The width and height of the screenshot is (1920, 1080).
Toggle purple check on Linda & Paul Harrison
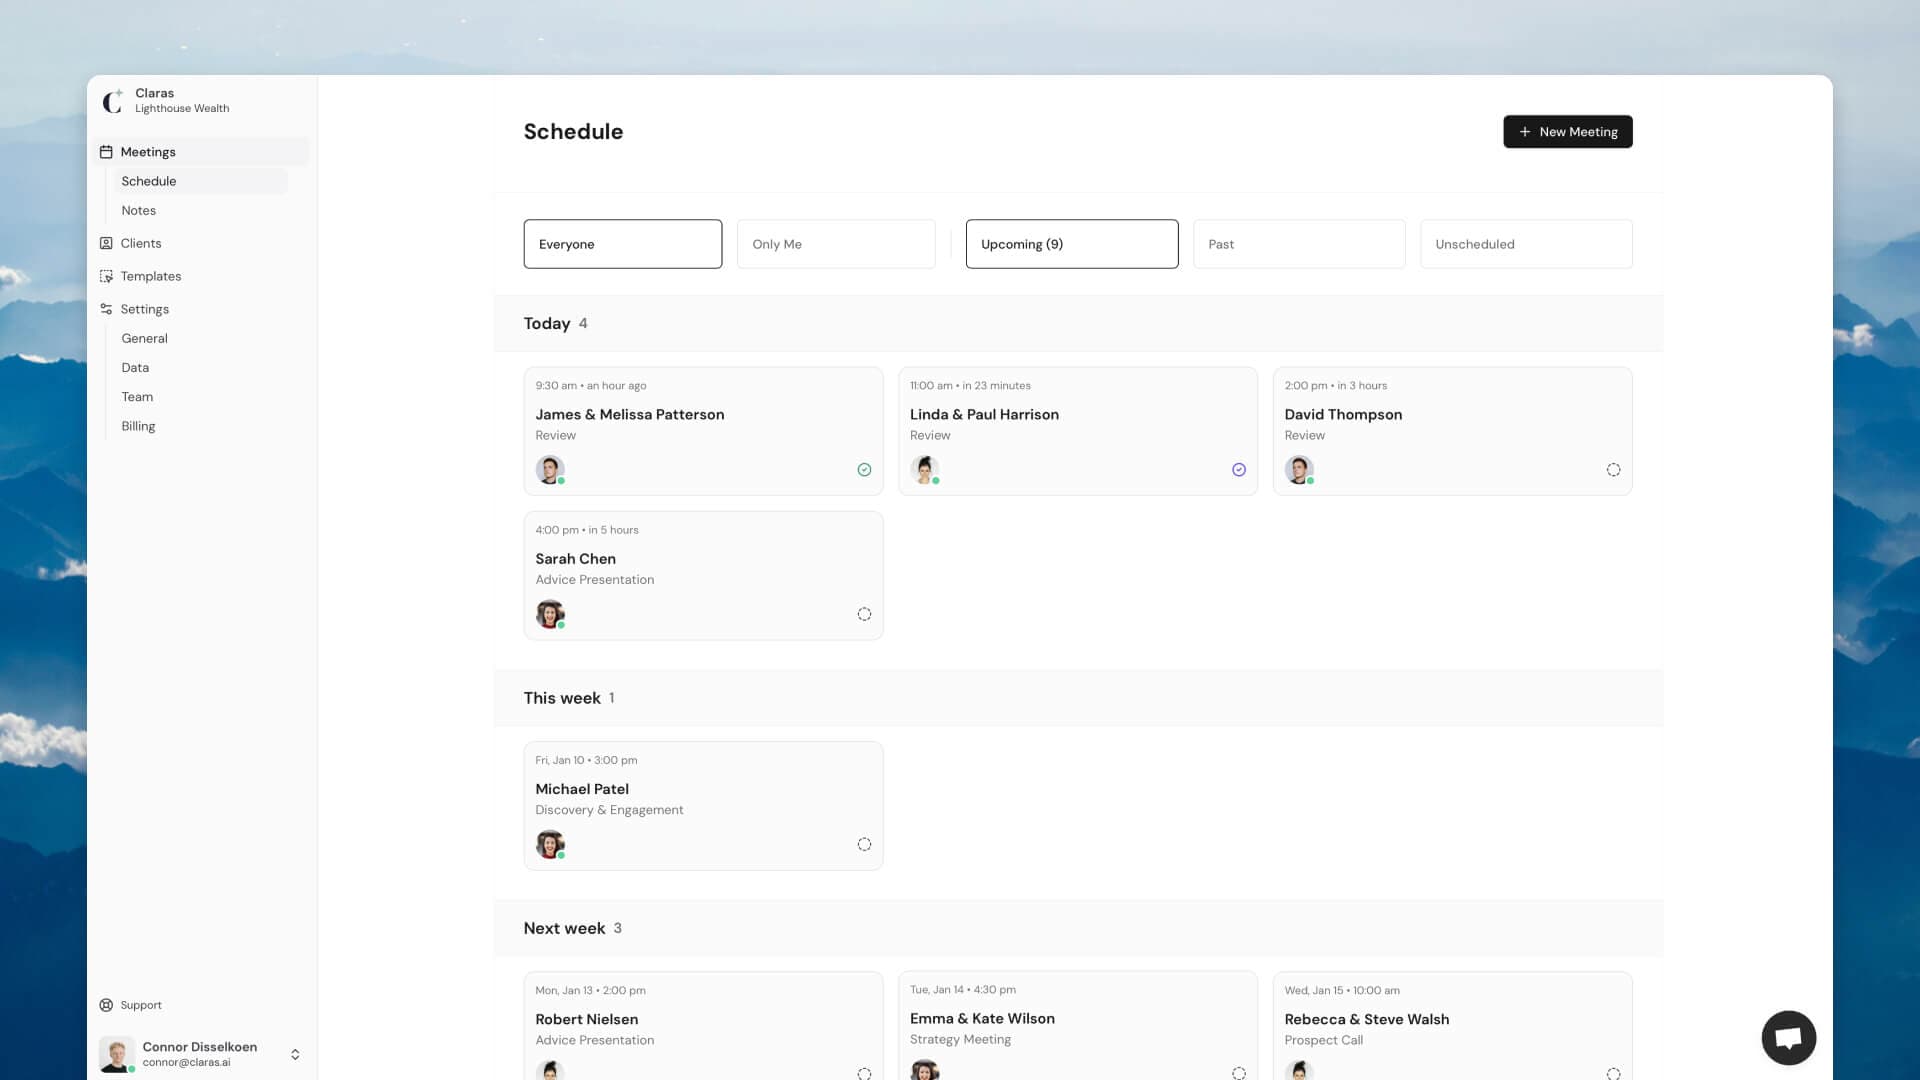[1238, 470]
